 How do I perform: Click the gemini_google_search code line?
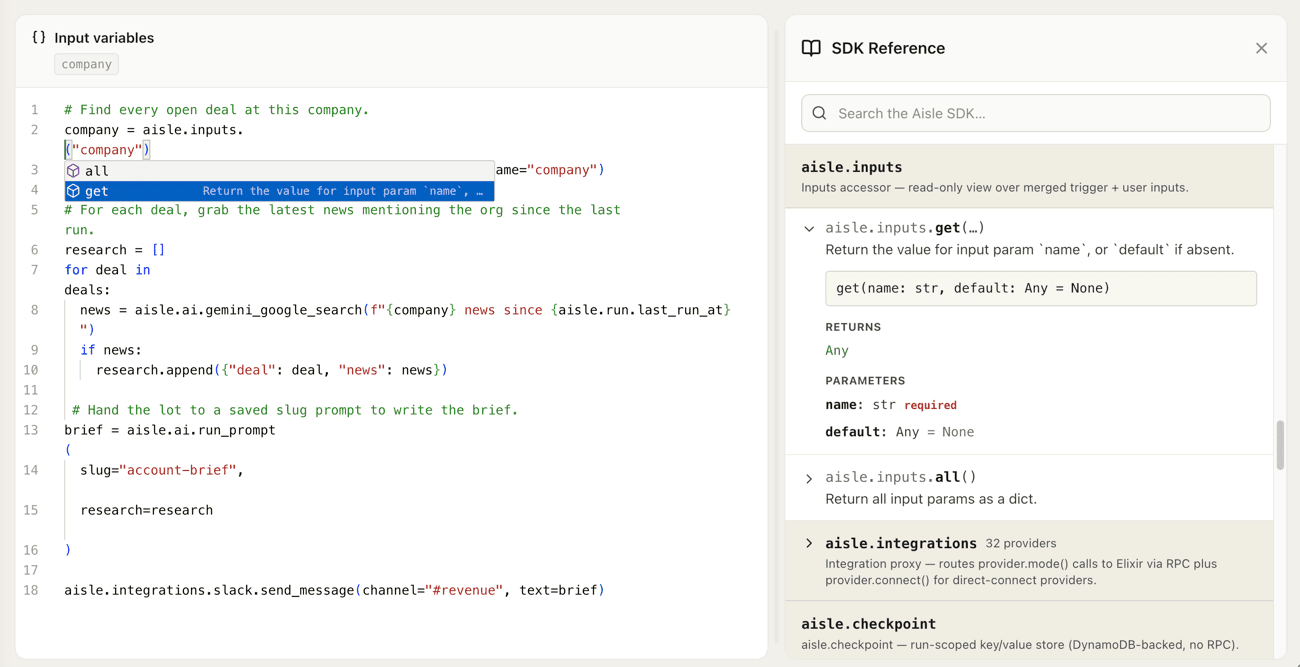(x=405, y=310)
